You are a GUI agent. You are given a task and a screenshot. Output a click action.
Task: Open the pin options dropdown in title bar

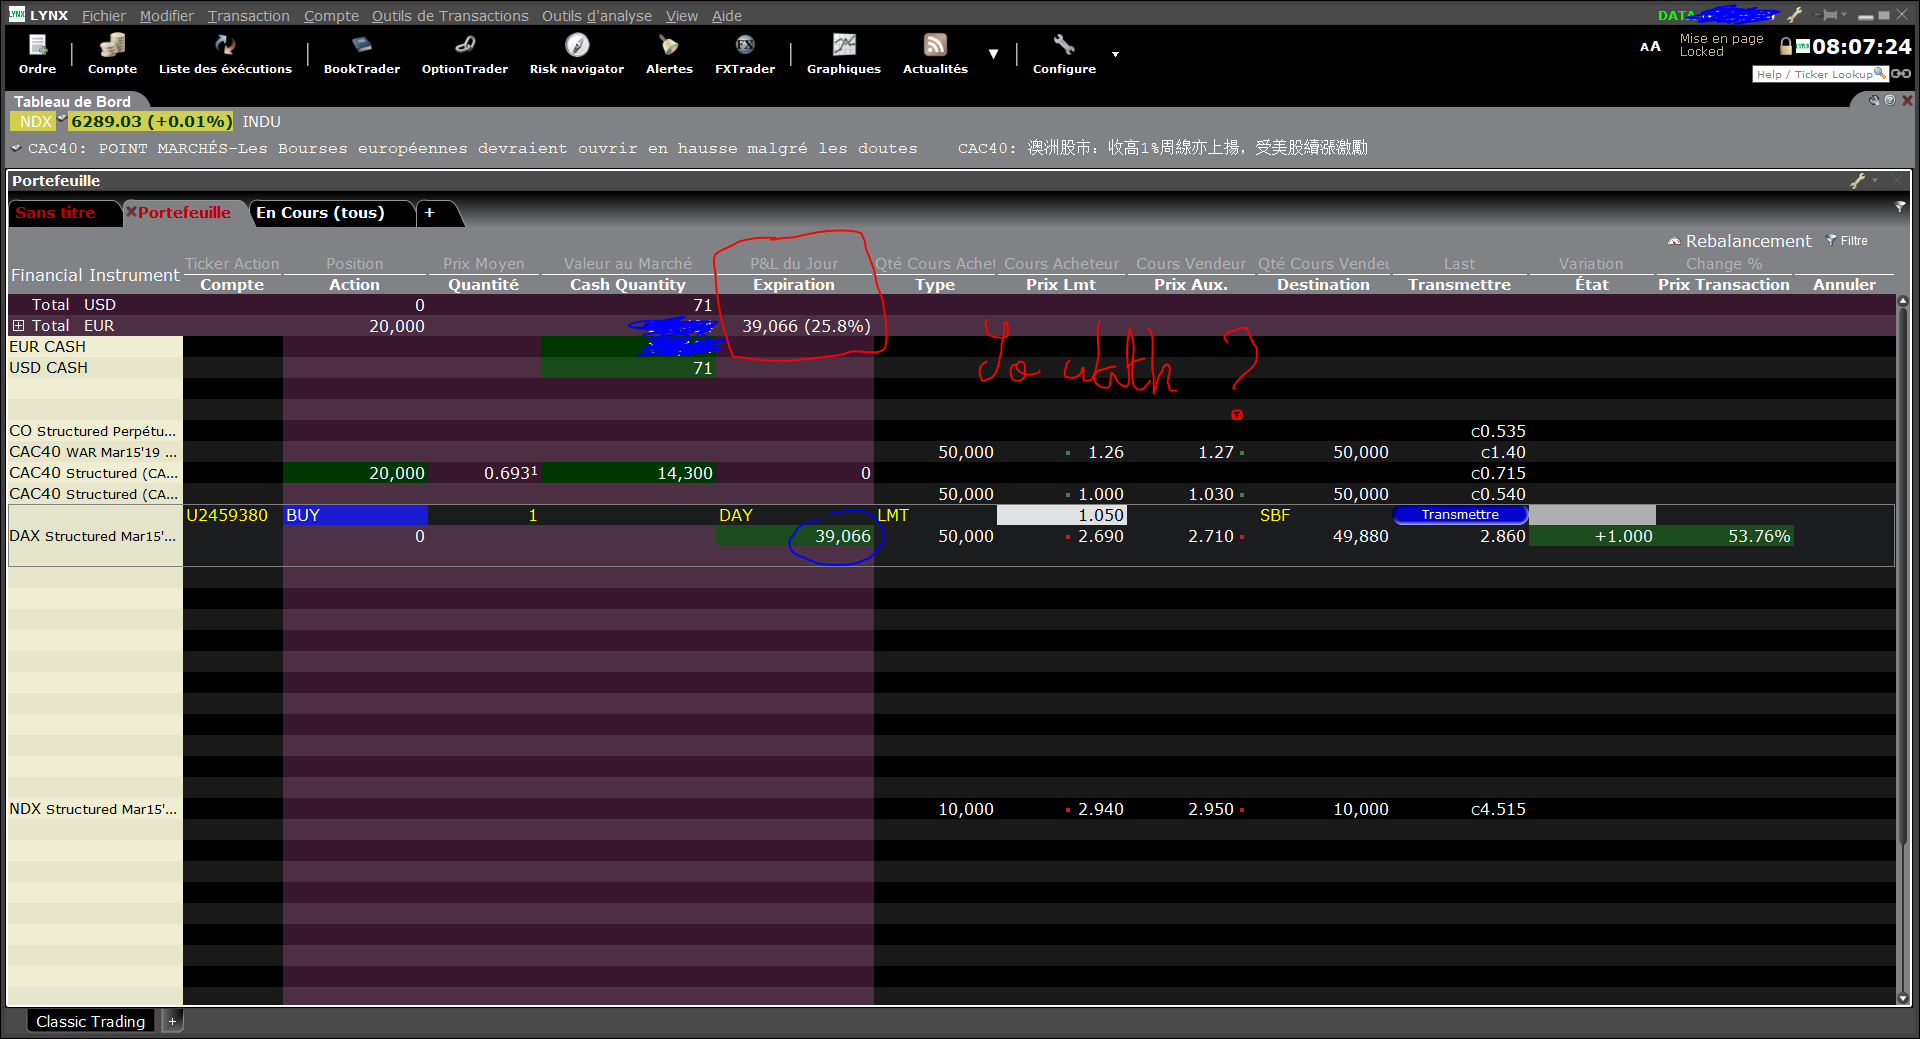[x=1846, y=15]
